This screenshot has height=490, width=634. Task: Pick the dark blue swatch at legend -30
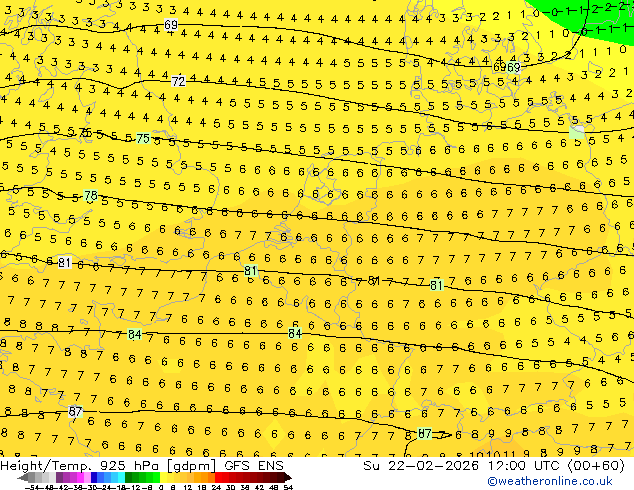[x=94, y=478]
